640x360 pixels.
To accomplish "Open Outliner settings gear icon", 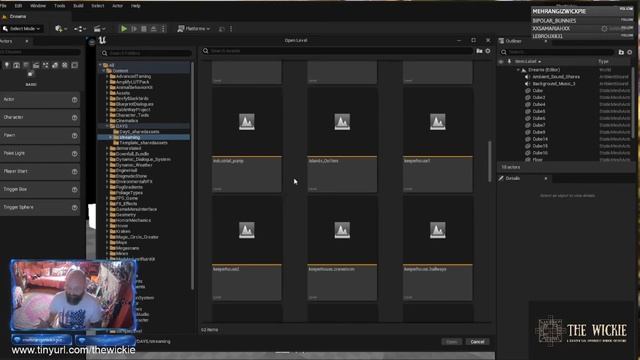I will [629, 52].
